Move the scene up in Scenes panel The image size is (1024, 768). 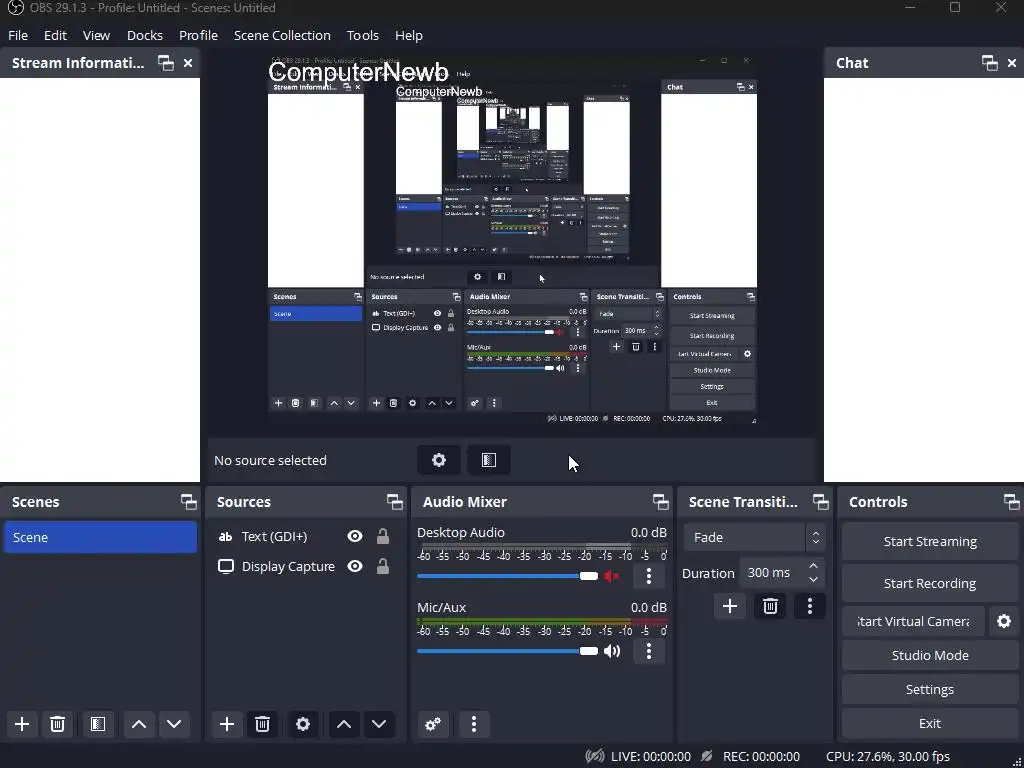pos(138,724)
